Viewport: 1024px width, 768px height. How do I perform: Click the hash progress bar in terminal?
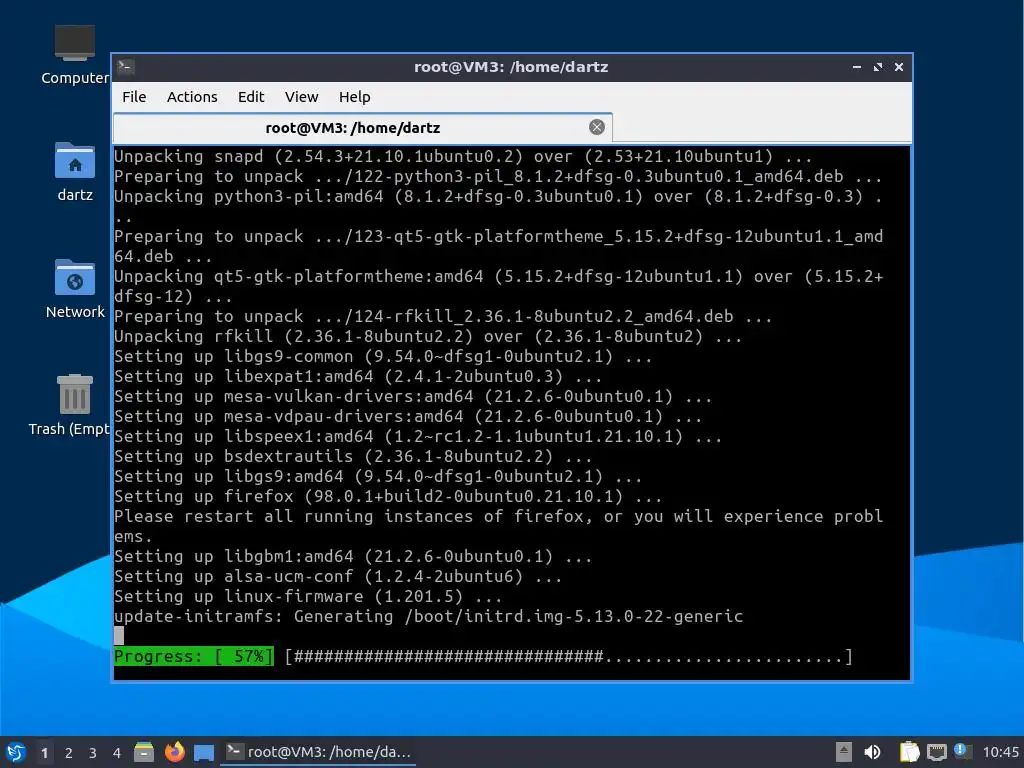tap(569, 656)
